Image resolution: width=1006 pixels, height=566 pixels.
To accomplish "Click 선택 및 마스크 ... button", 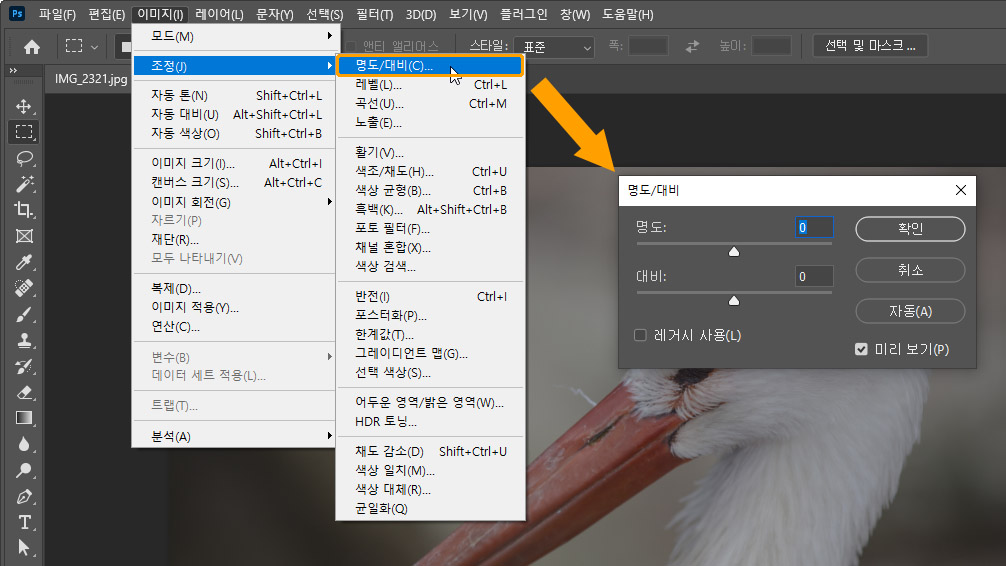I will pyautogui.click(x=869, y=46).
